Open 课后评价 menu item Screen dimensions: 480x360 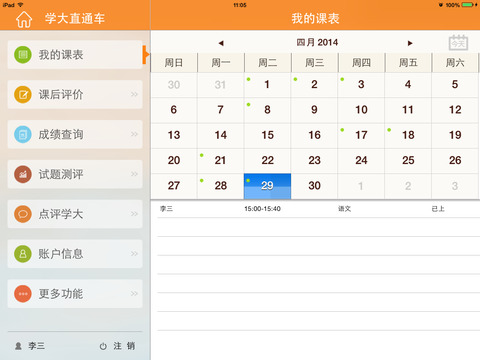click(x=75, y=94)
